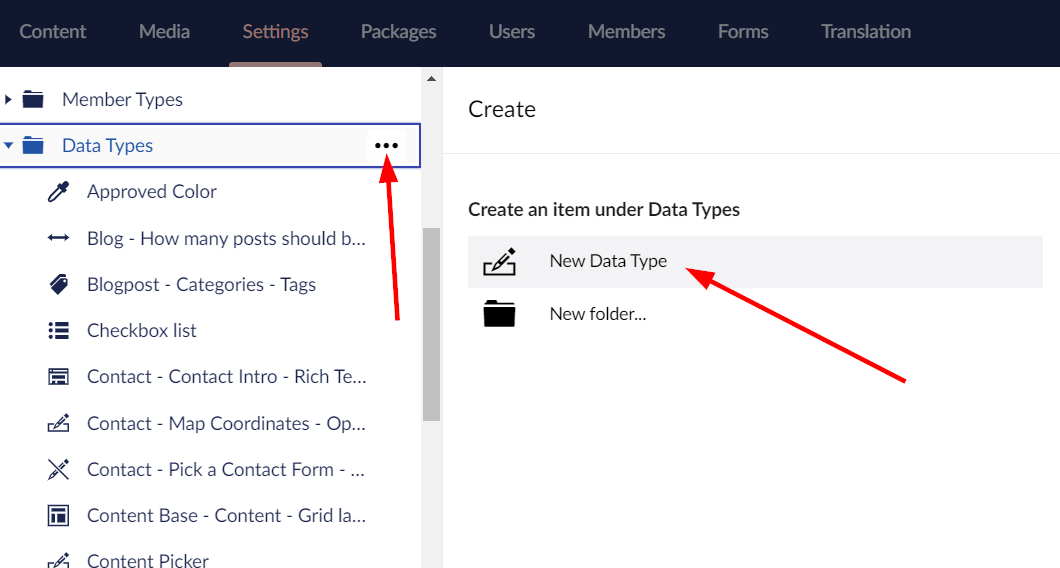Expand the Member Types tree node
Screen dimensions: 1060x568
coord(8,99)
